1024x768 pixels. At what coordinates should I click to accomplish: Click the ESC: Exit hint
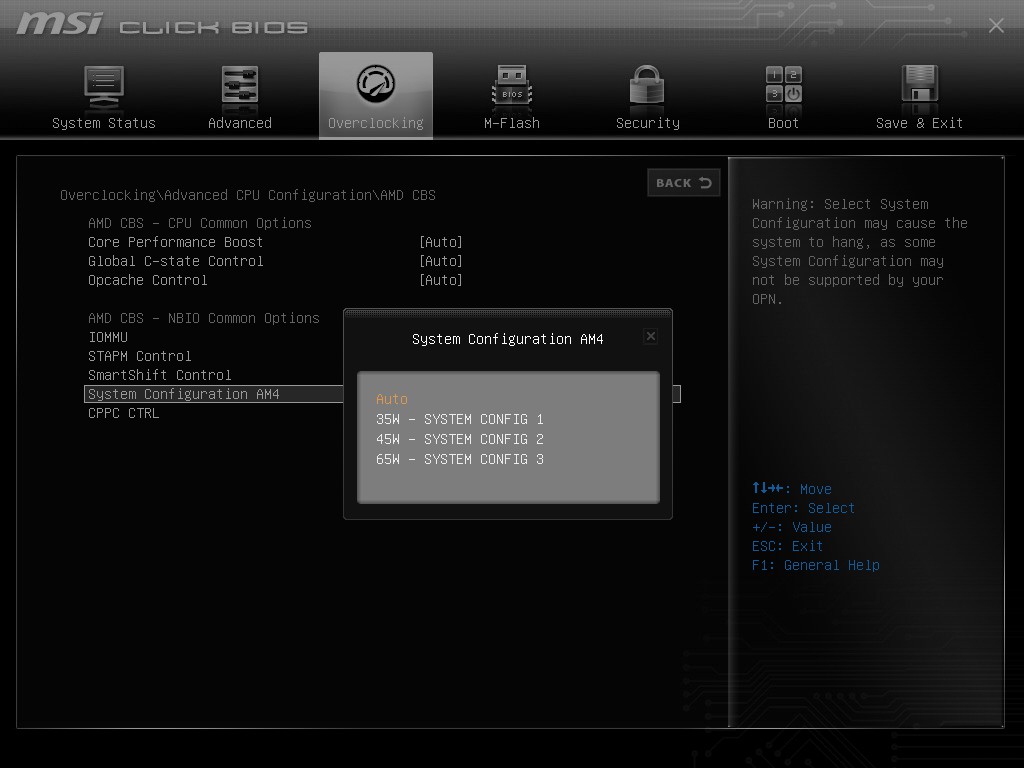788,547
